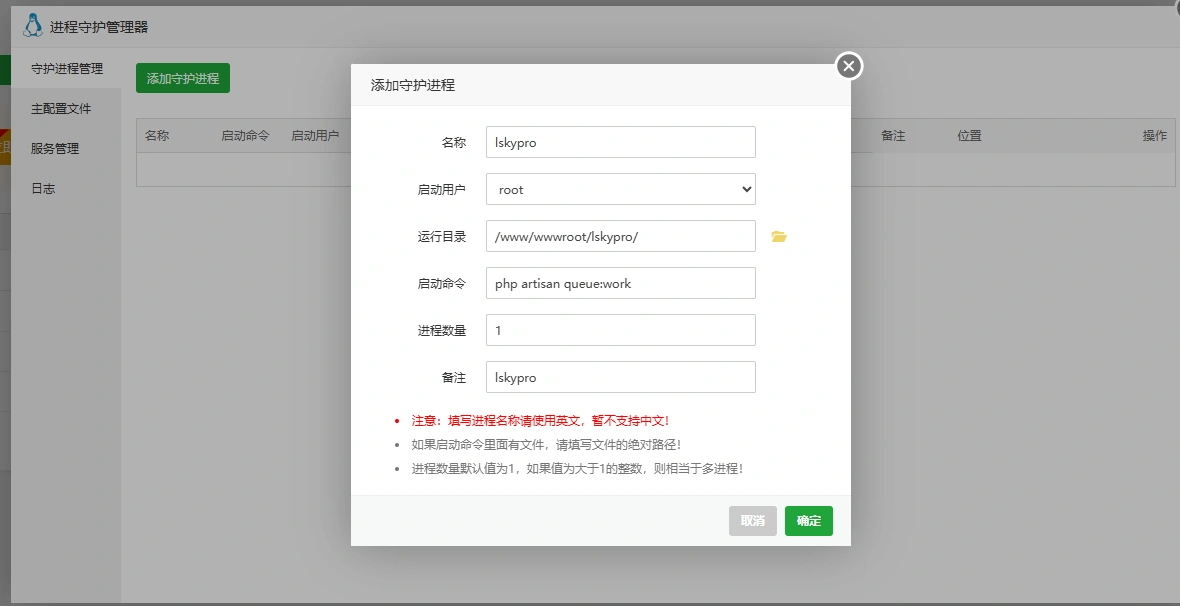This screenshot has height=606, width=1180.
Task: Click the 备注 input field in dialog
Action: coord(621,377)
